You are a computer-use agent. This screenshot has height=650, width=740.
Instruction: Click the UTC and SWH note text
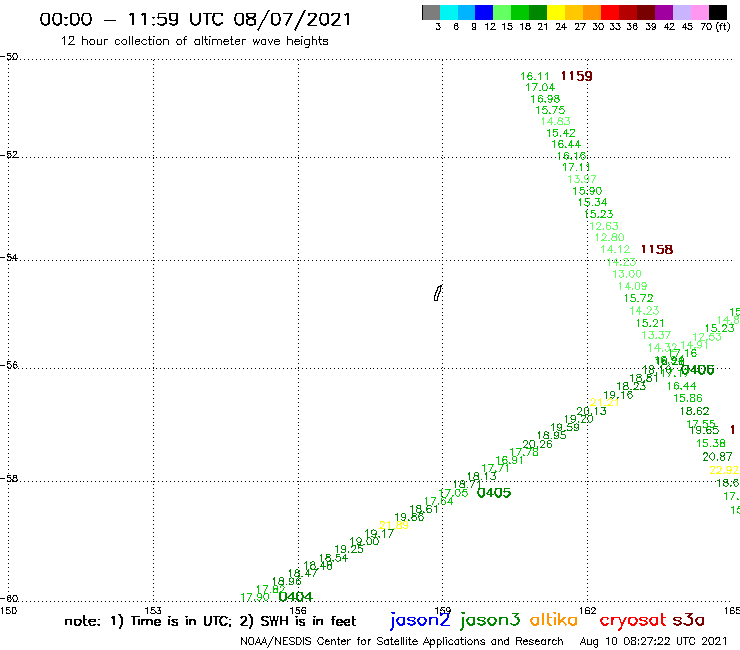coord(210,621)
